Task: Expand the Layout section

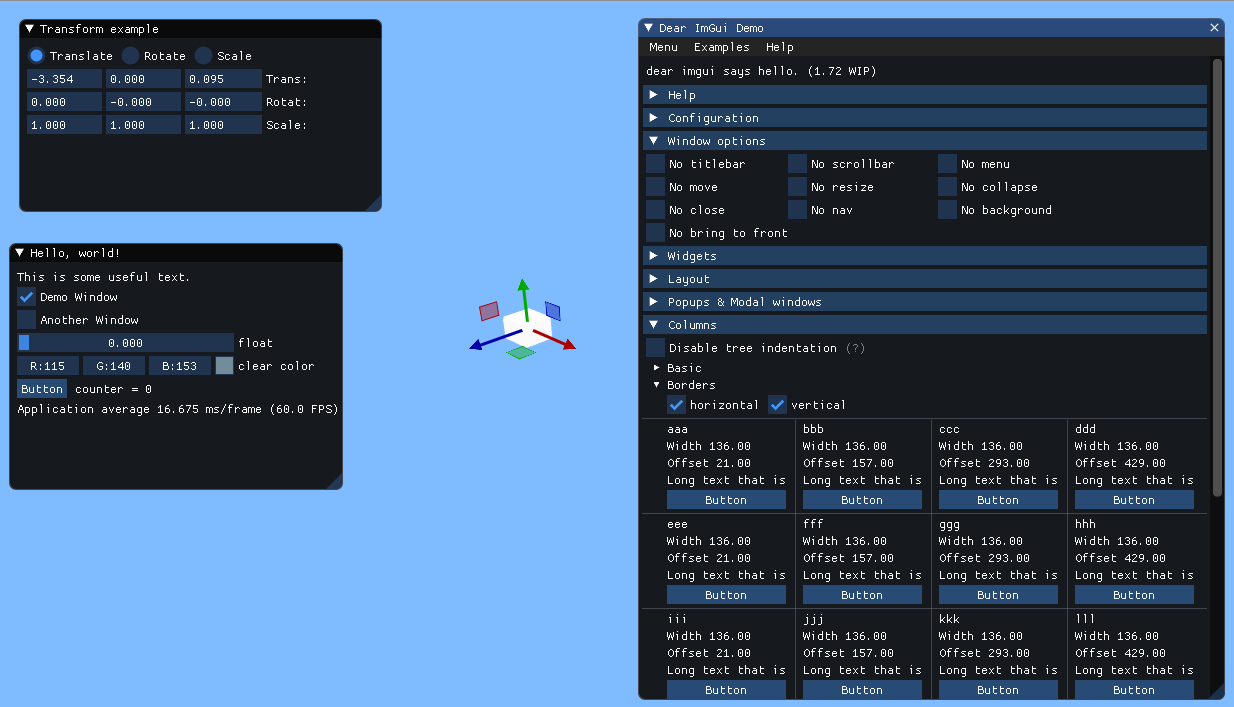Action: coord(925,279)
